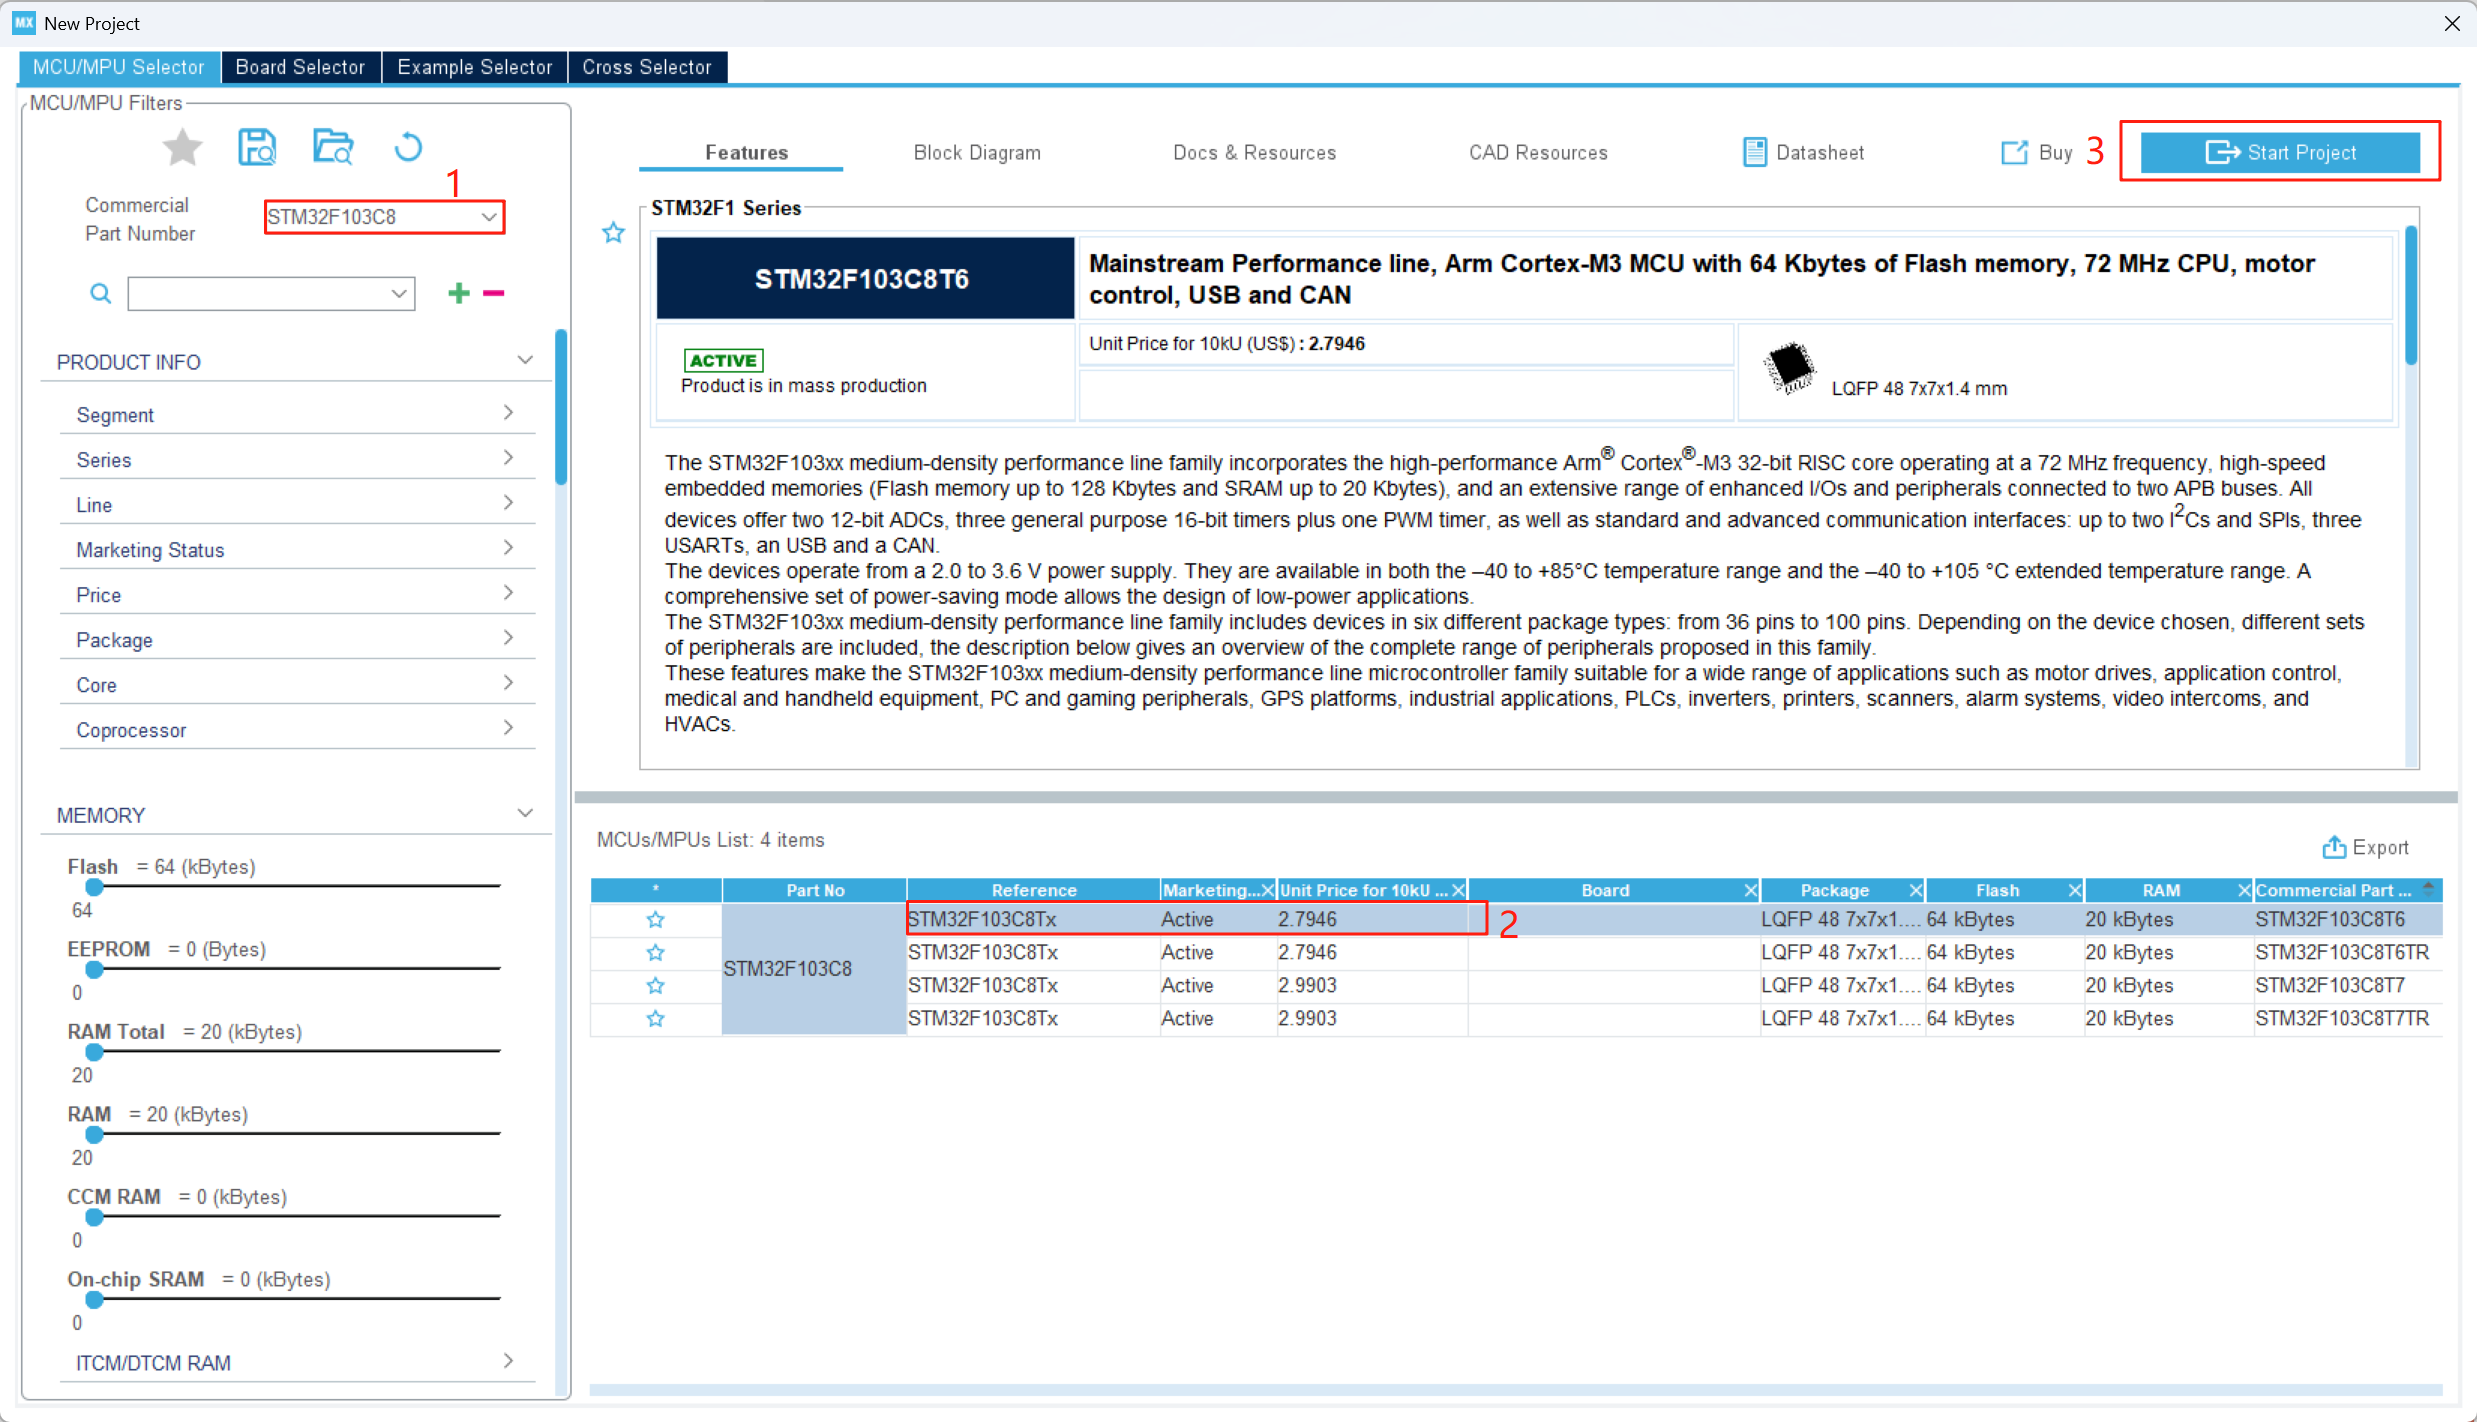2477x1422 pixels.
Task: Click the Start Project button
Action: pyautogui.click(x=2280, y=152)
